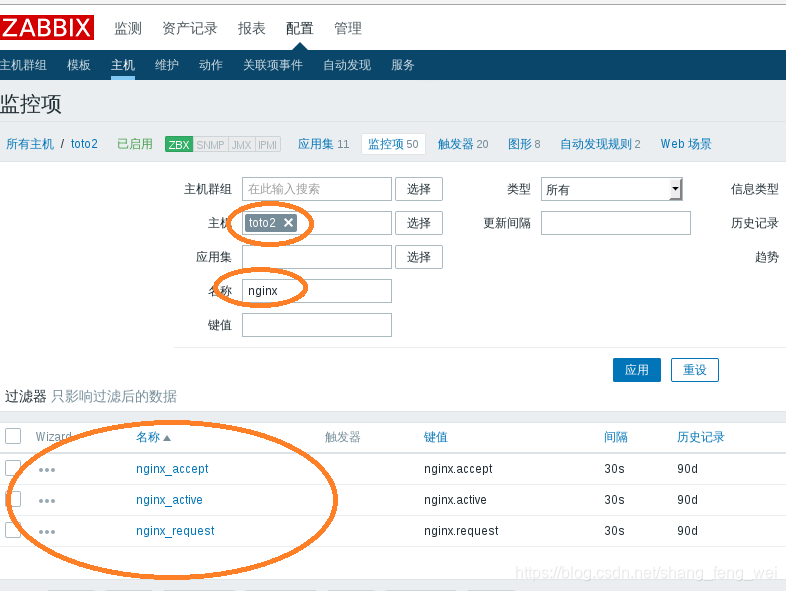Select key text nginx.accept
The width and height of the screenshot is (786, 591).
pos(458,469)
